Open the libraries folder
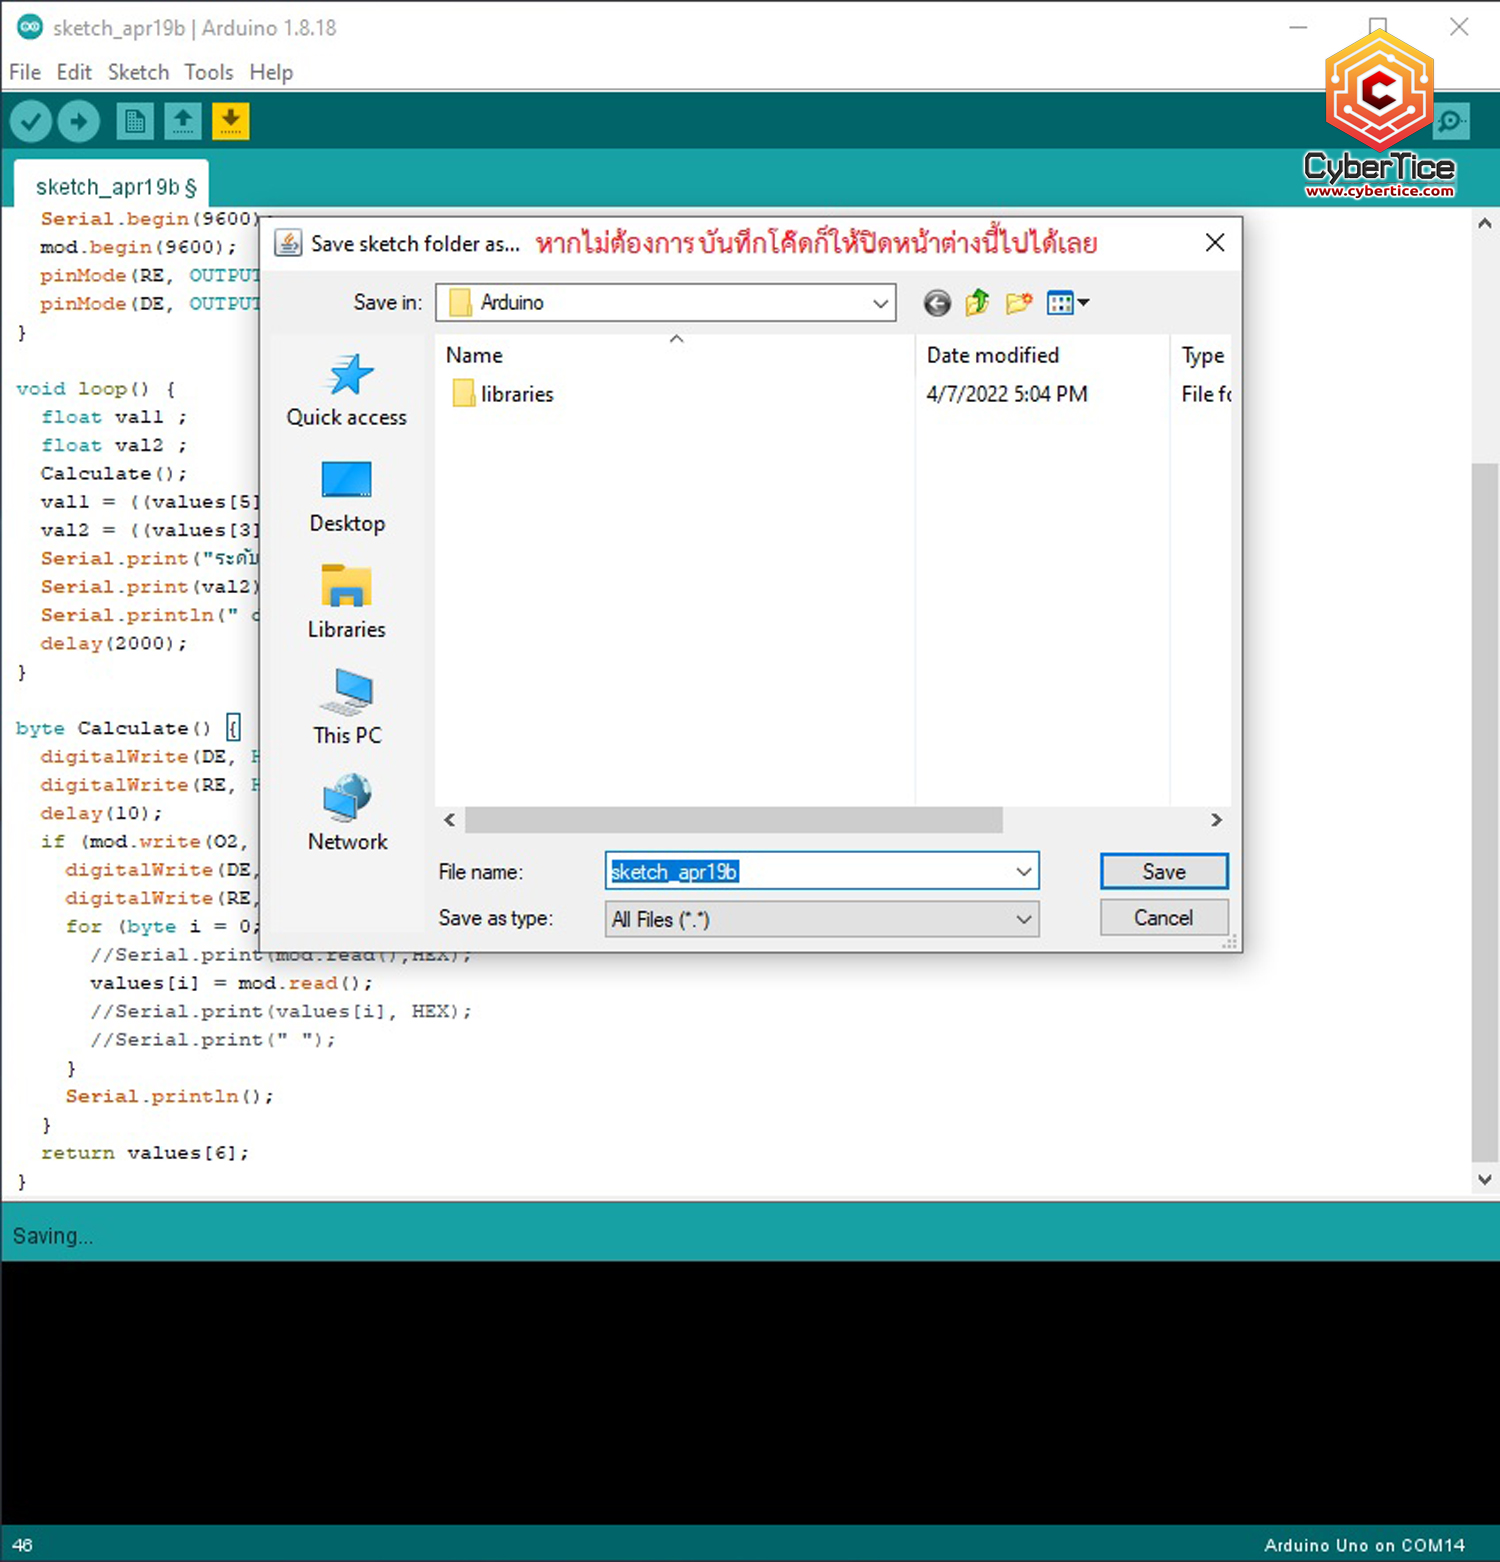This screenshot has height=1562, width=1500. coord(516,393)
